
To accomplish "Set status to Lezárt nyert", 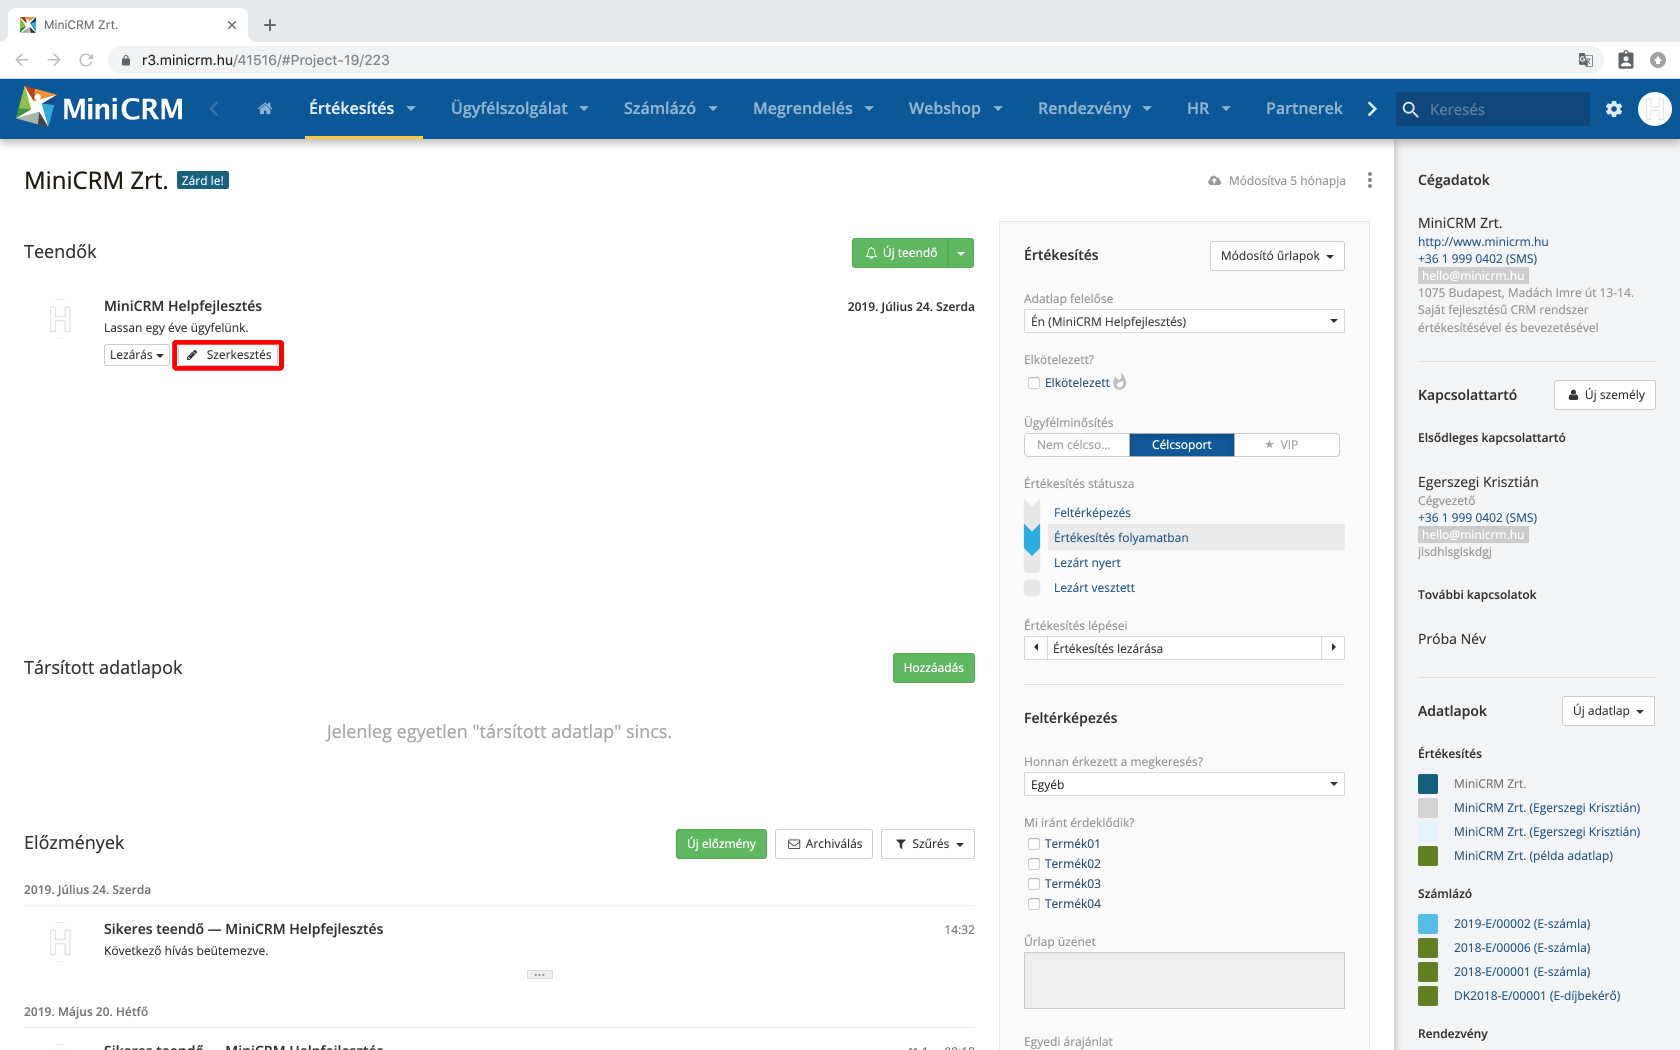I will [1087, 563].
